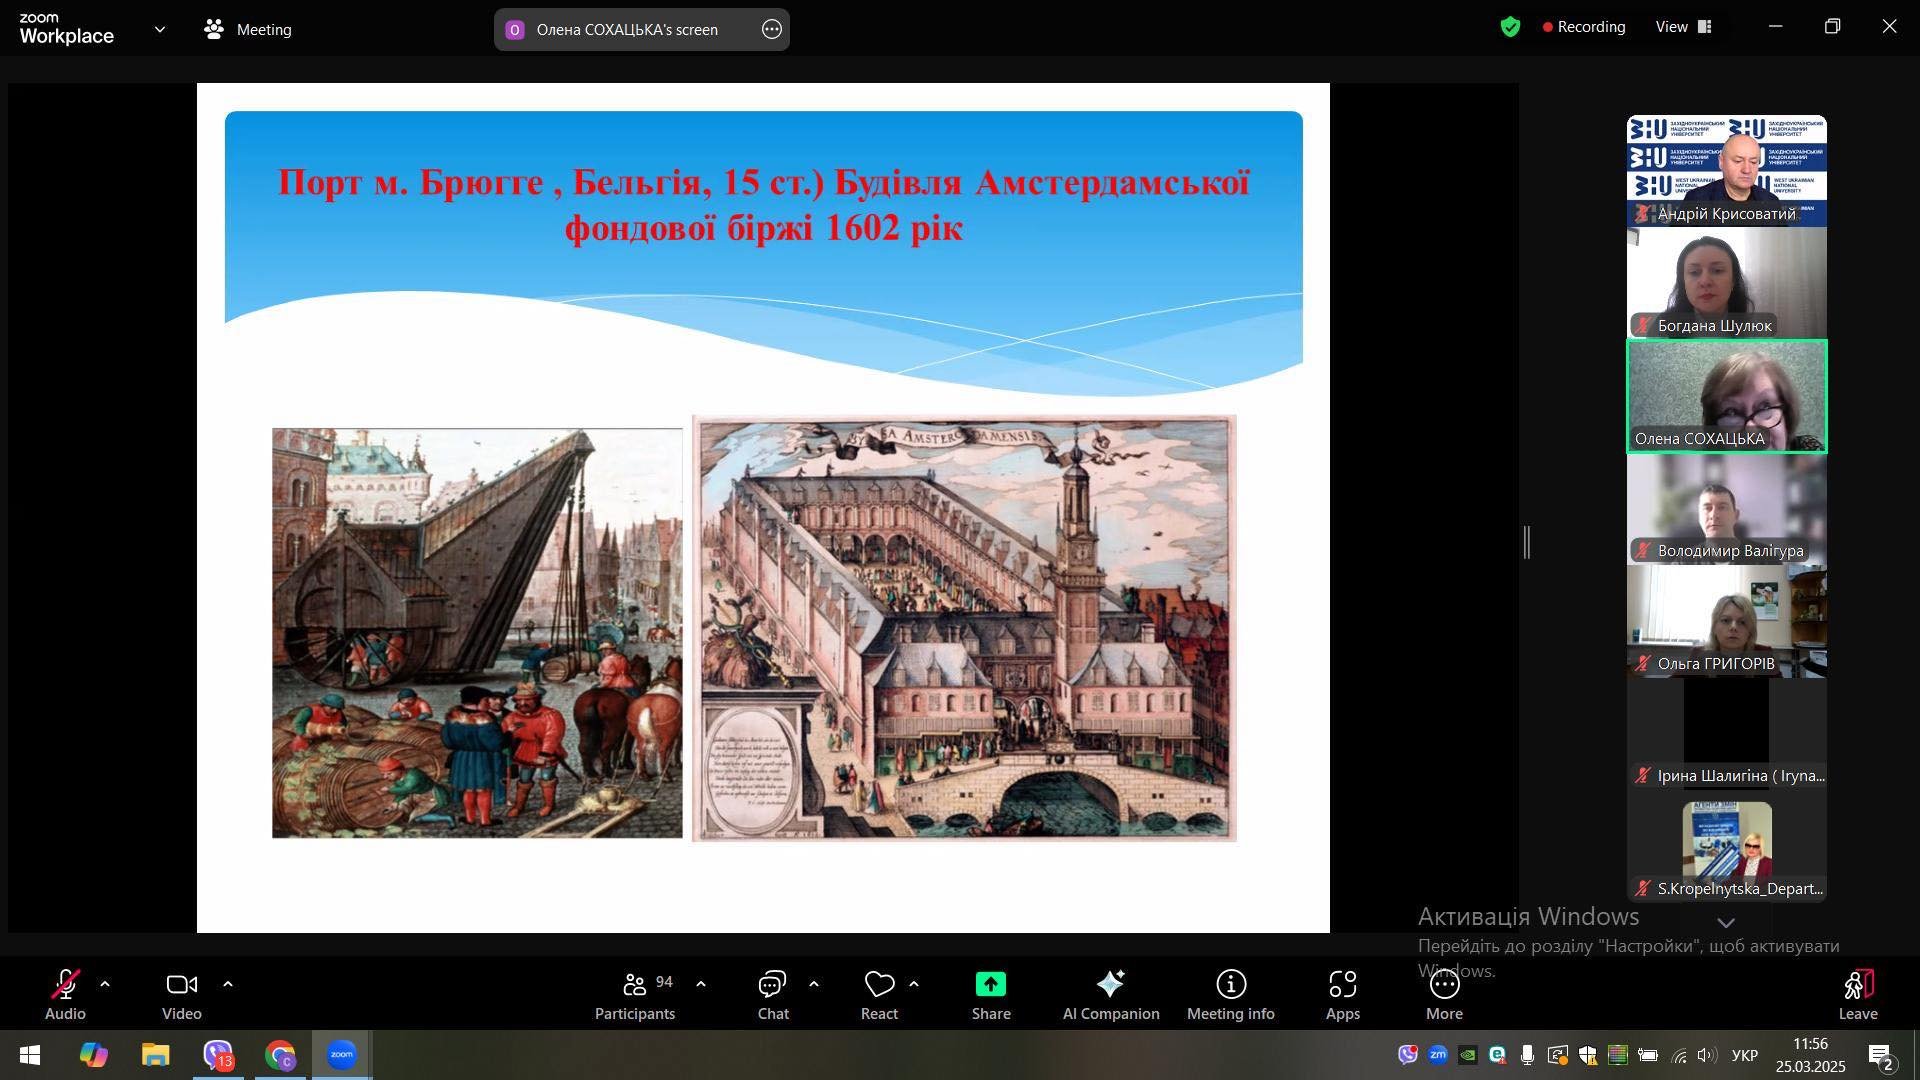Open Copilot from the taskbar

tap(94, 1055)
